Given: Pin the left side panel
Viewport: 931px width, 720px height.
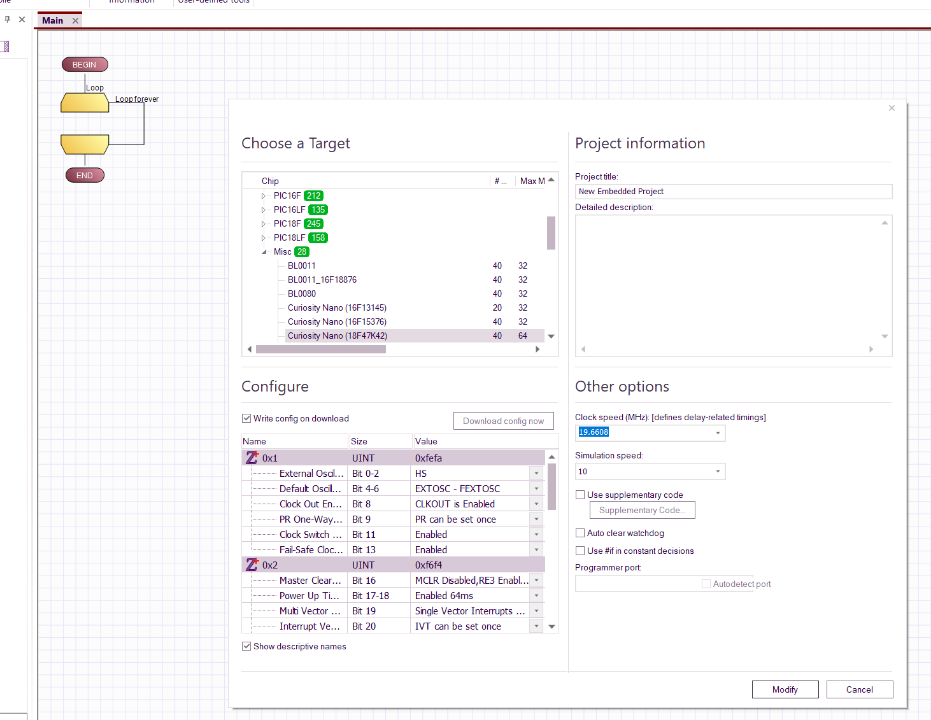Looking at the screenshot, I should pyautogui.click(x=7, y=20).
